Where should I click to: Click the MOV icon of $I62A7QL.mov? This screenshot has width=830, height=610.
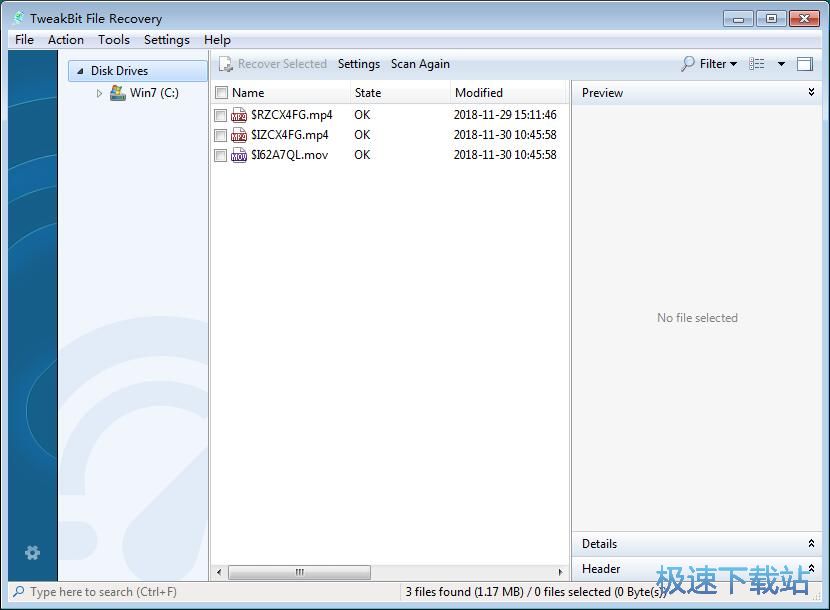tap(239, 155)
